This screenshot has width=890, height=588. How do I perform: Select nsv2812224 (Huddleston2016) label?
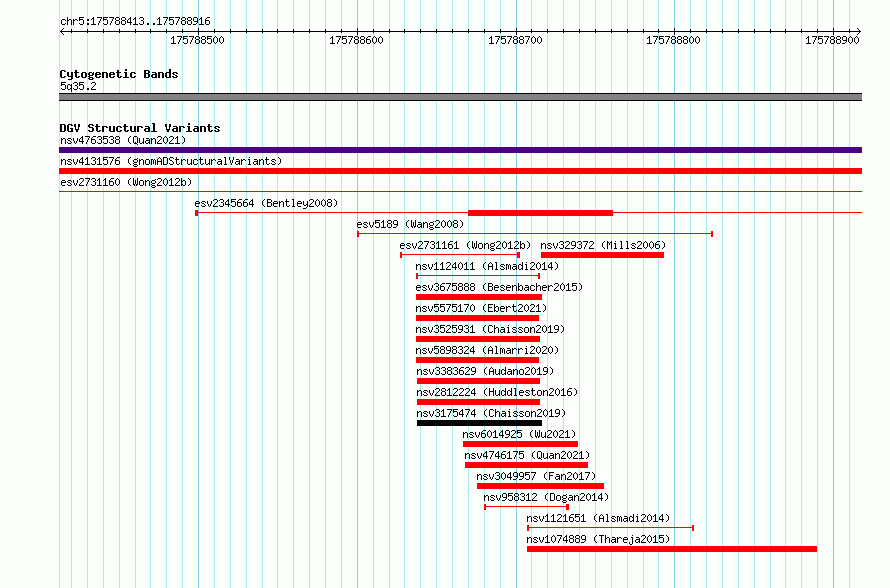point(497,392)
